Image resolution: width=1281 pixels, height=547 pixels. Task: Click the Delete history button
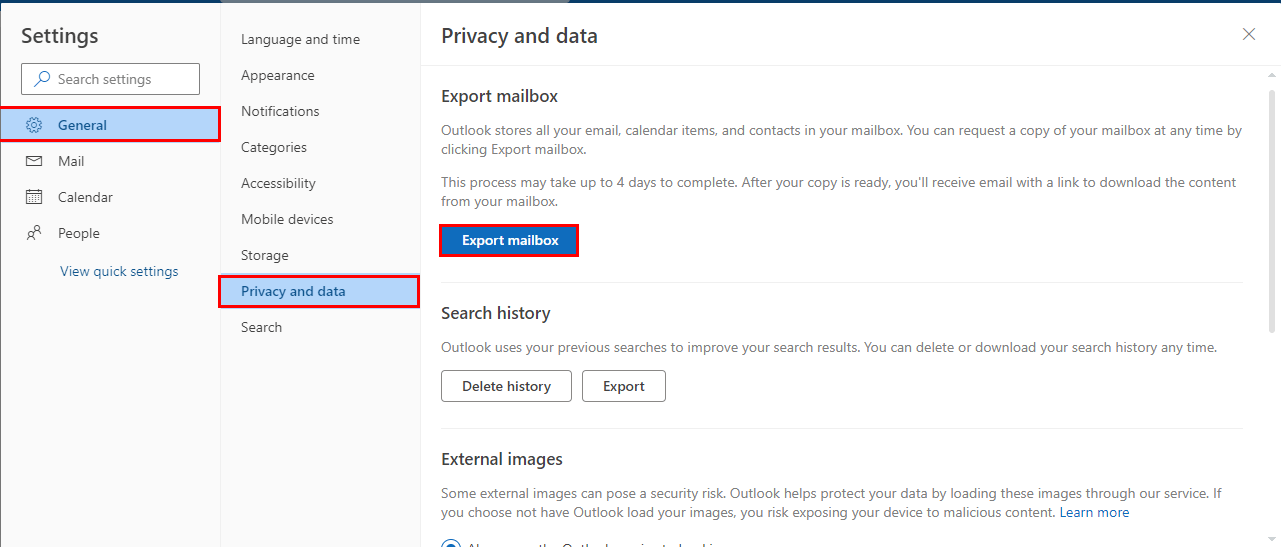[x=506, y=386]
